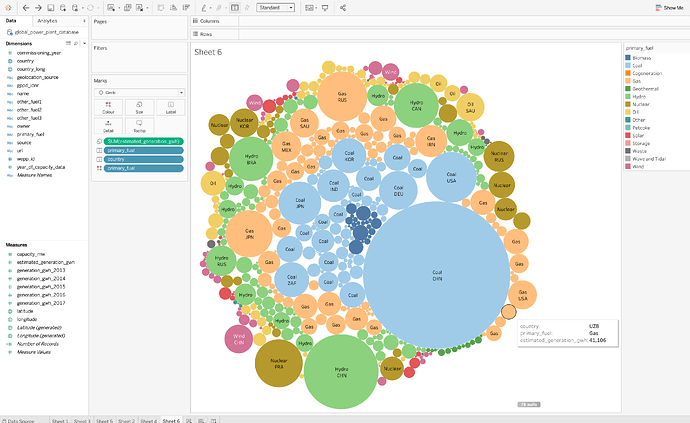
Task: Select the large Coal CHN bubble
Action: (437, 276)
